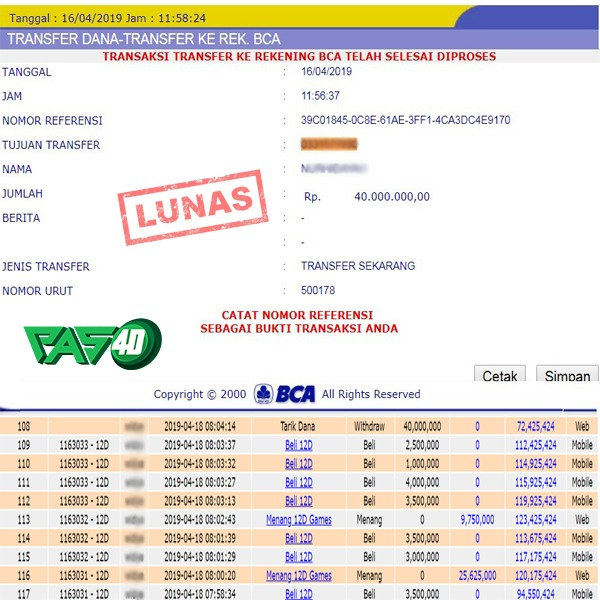Image resolution: width=600 pixels, height=600 pixels.
Task: Click the JAM value 11:56:37
Action: tap(320, 96)
